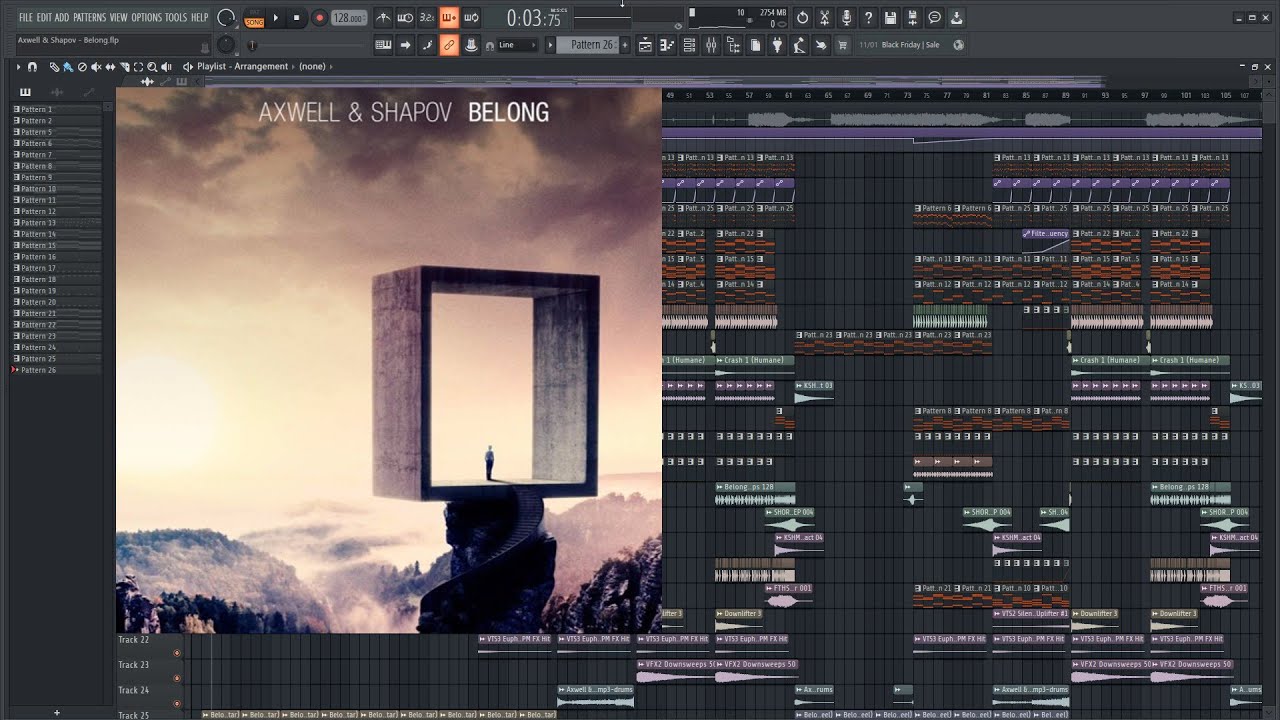Click the Stop button

coord(296,18)
